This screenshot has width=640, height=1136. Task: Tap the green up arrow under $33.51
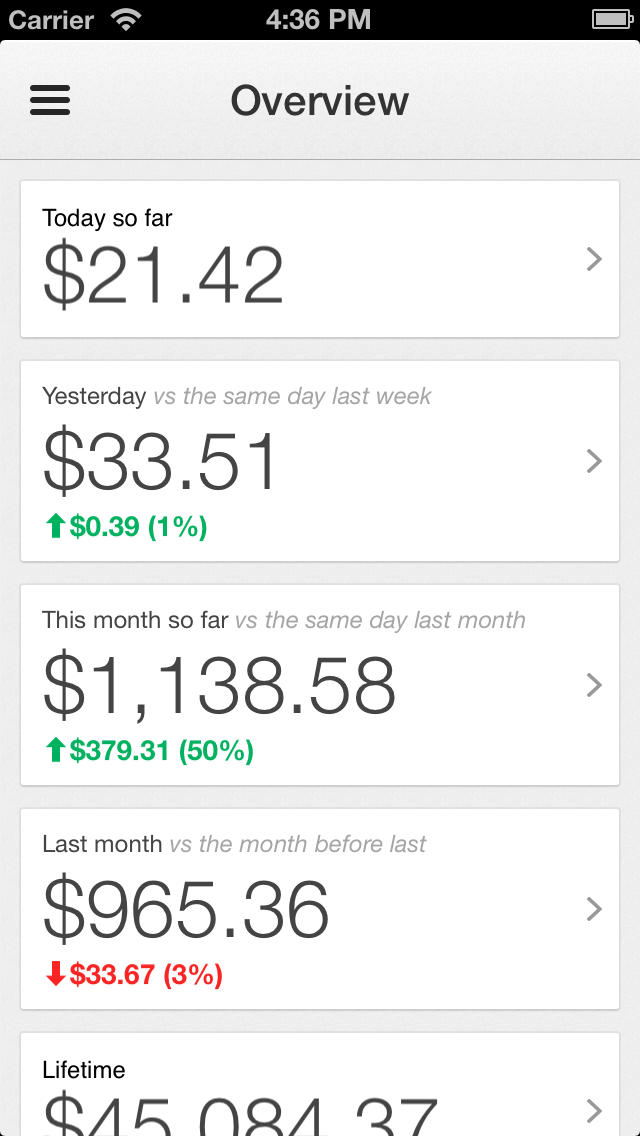[x=56, y=527]
